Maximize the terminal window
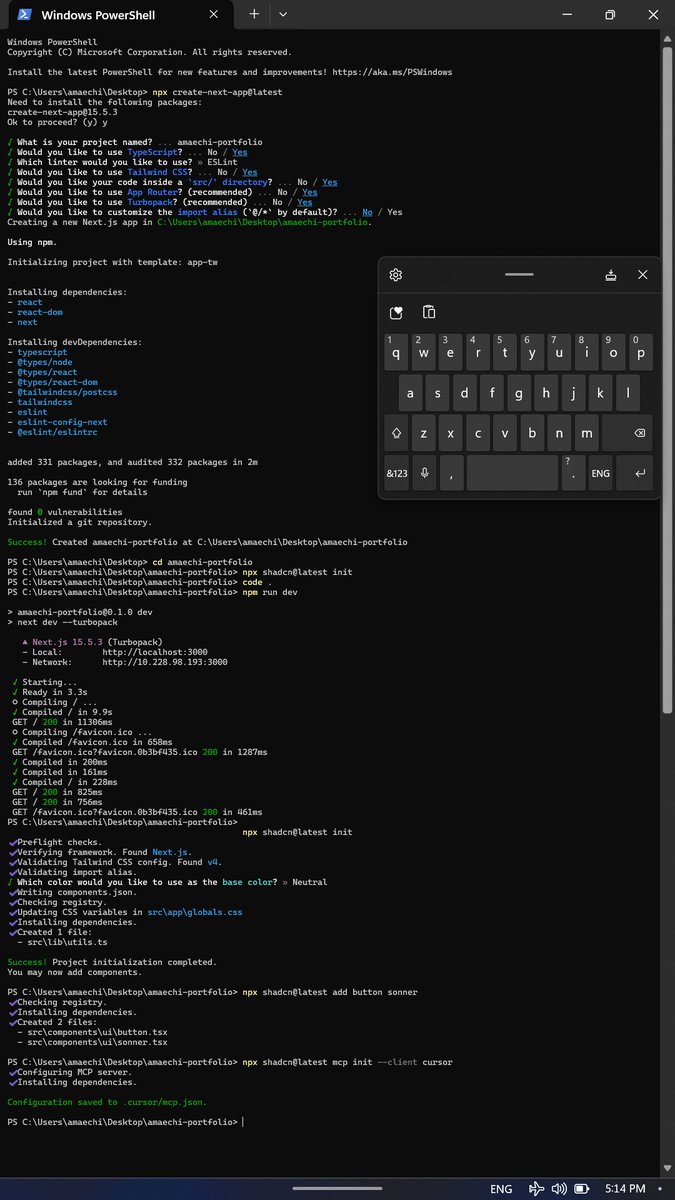Screen dimensions: 675x1200 pyautogui.click(x=610, y=14)
